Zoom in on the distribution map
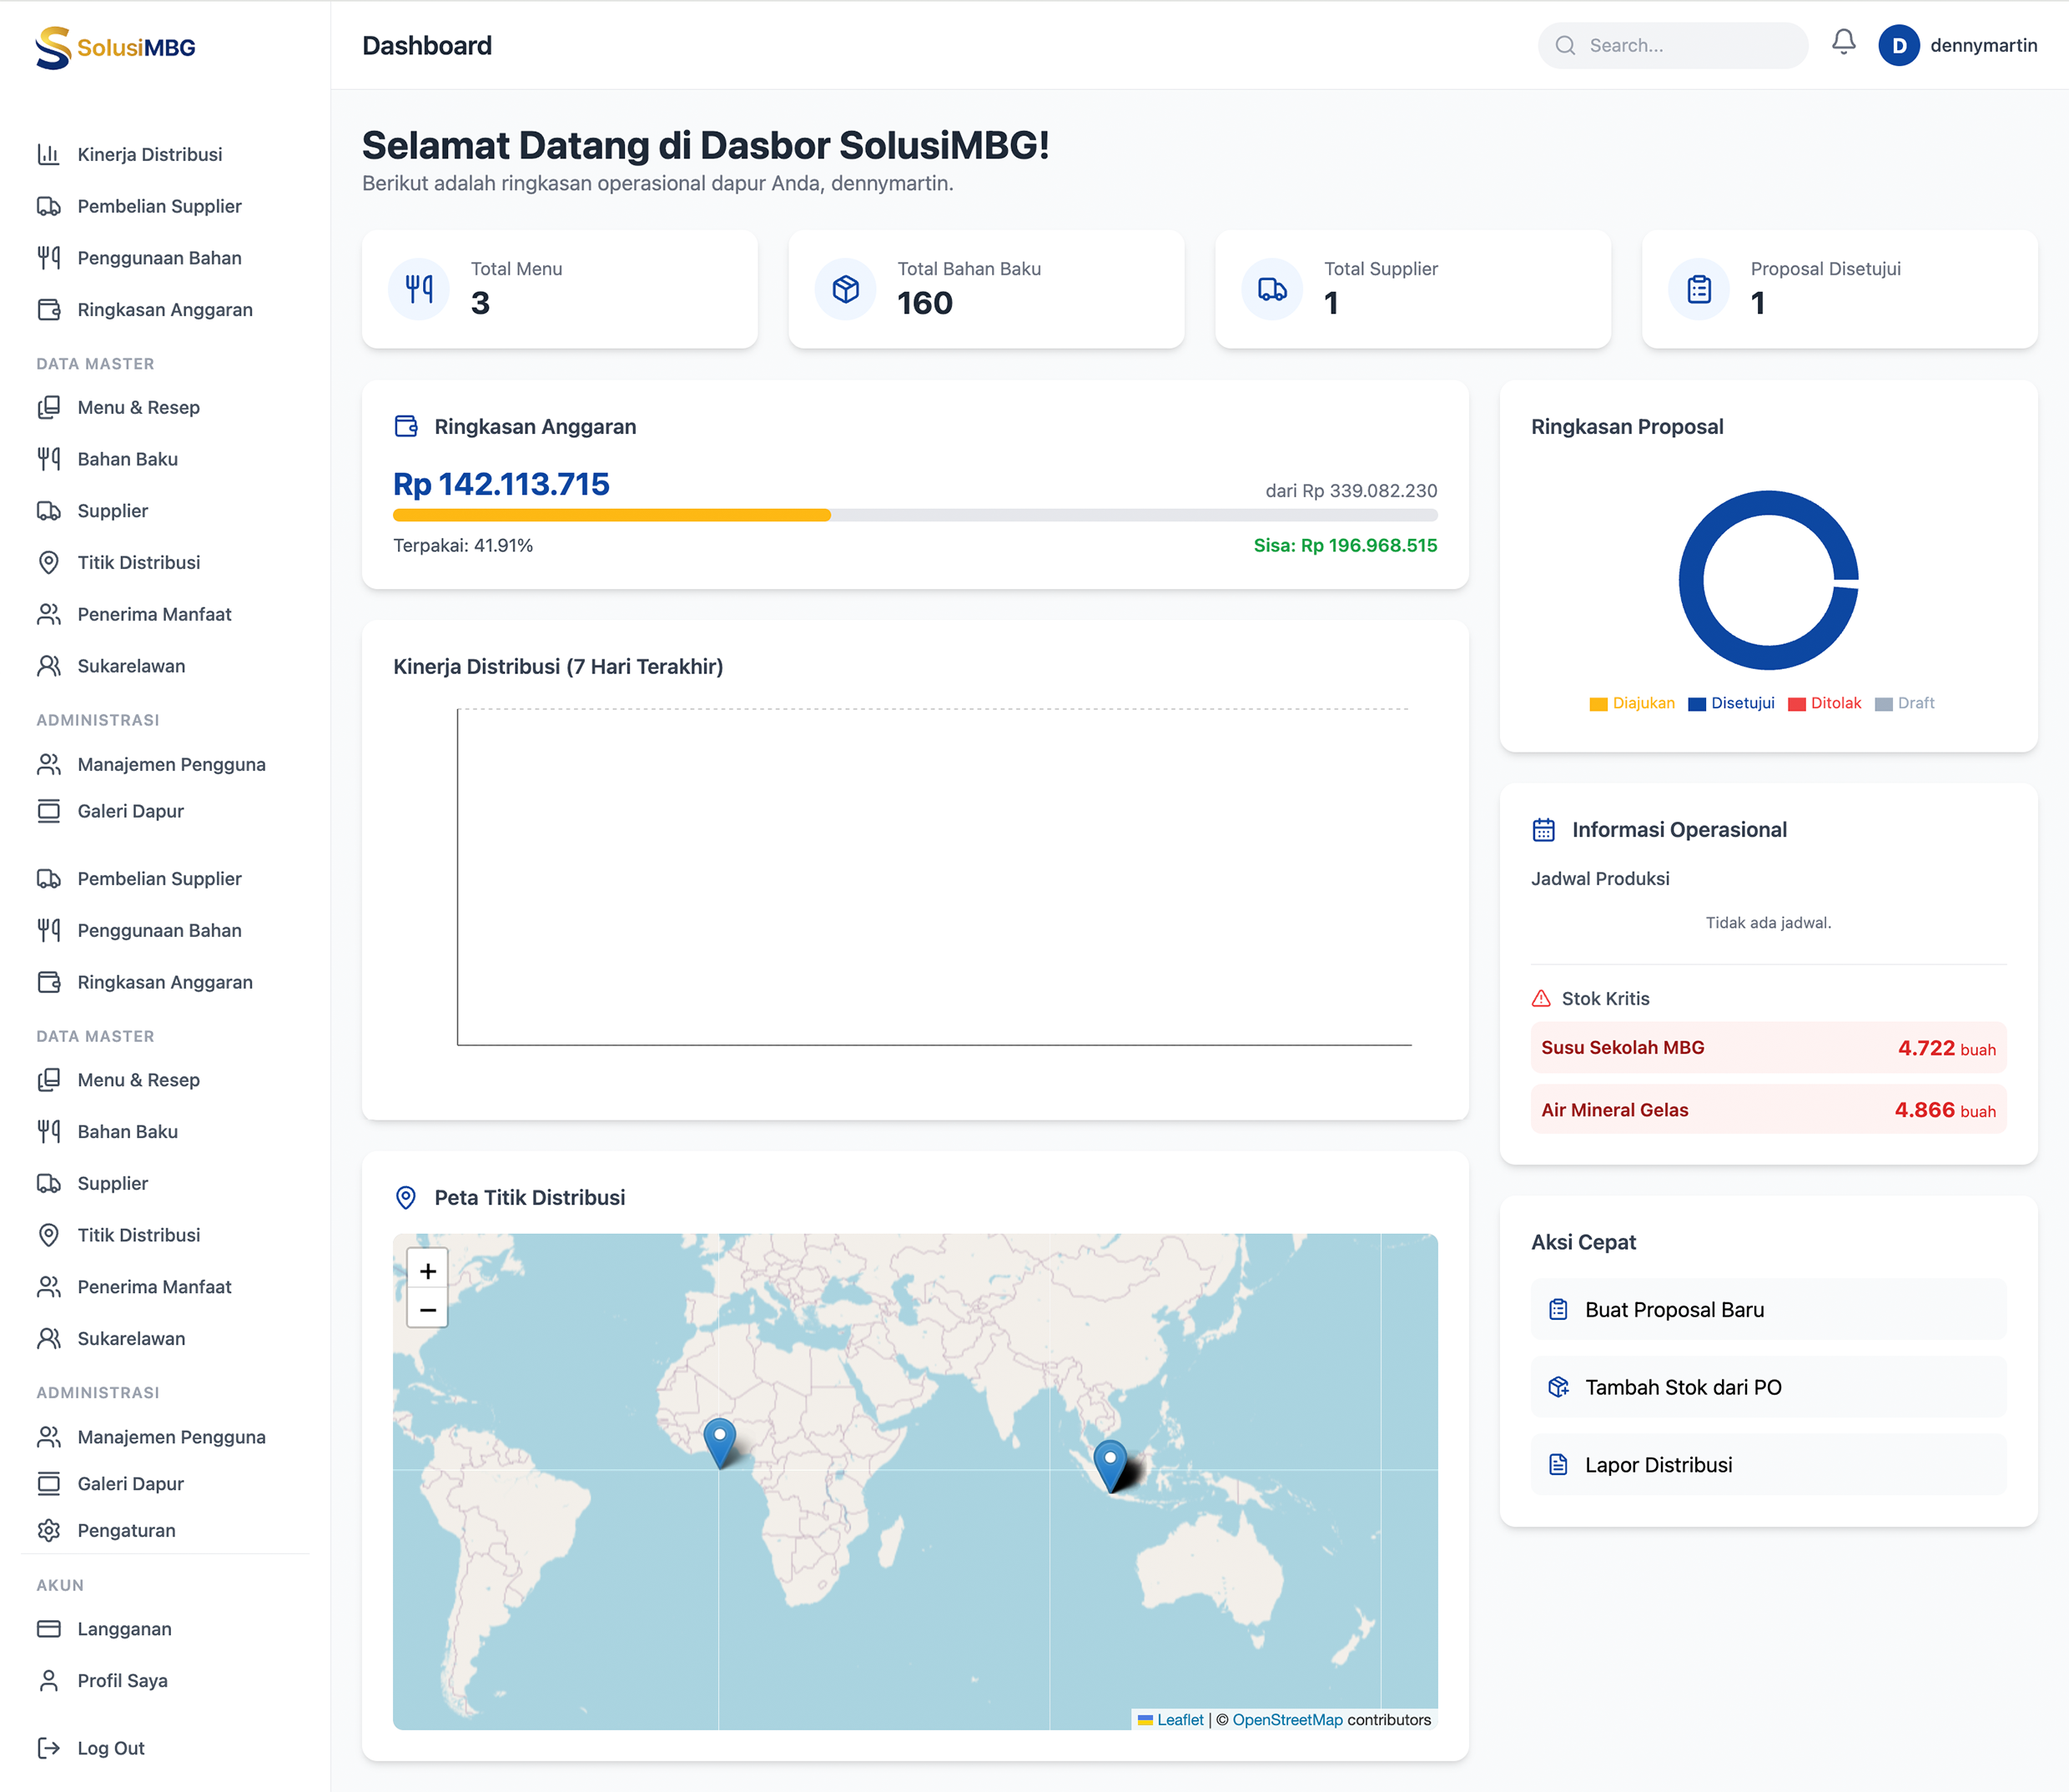 (x=427, y=1271)
